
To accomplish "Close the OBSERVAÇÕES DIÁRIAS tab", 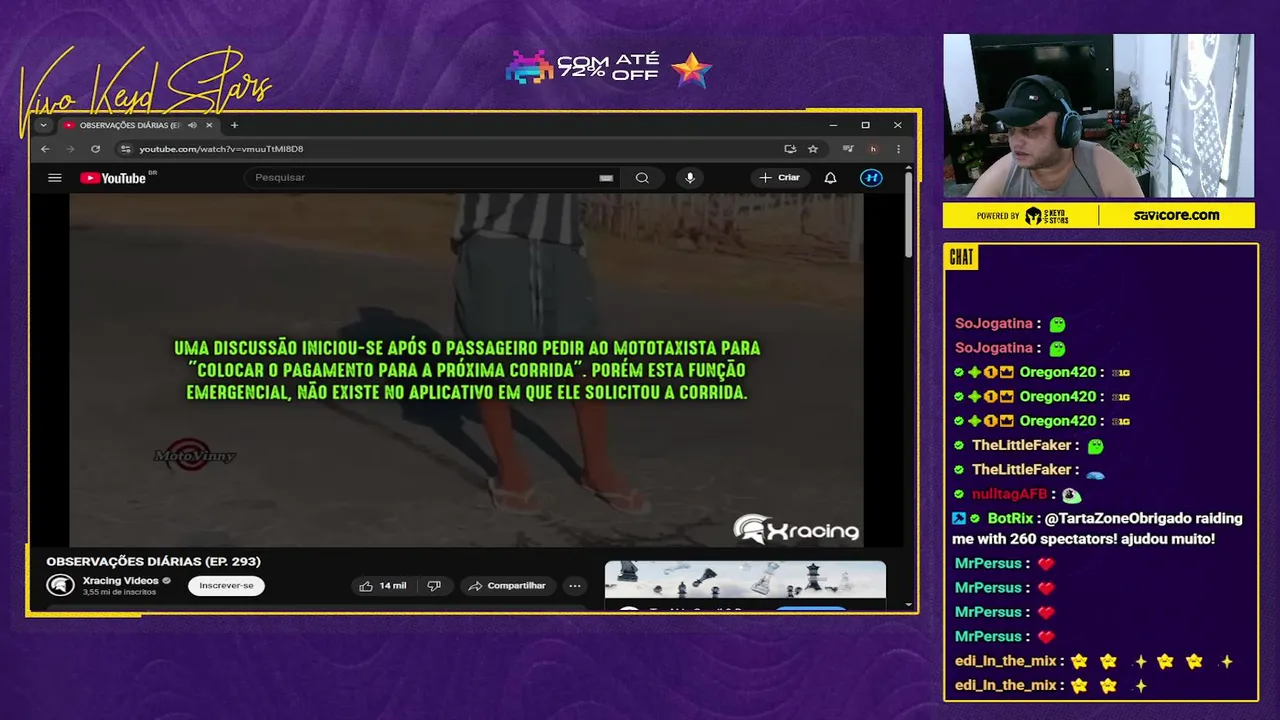I will tap(209, 125).
